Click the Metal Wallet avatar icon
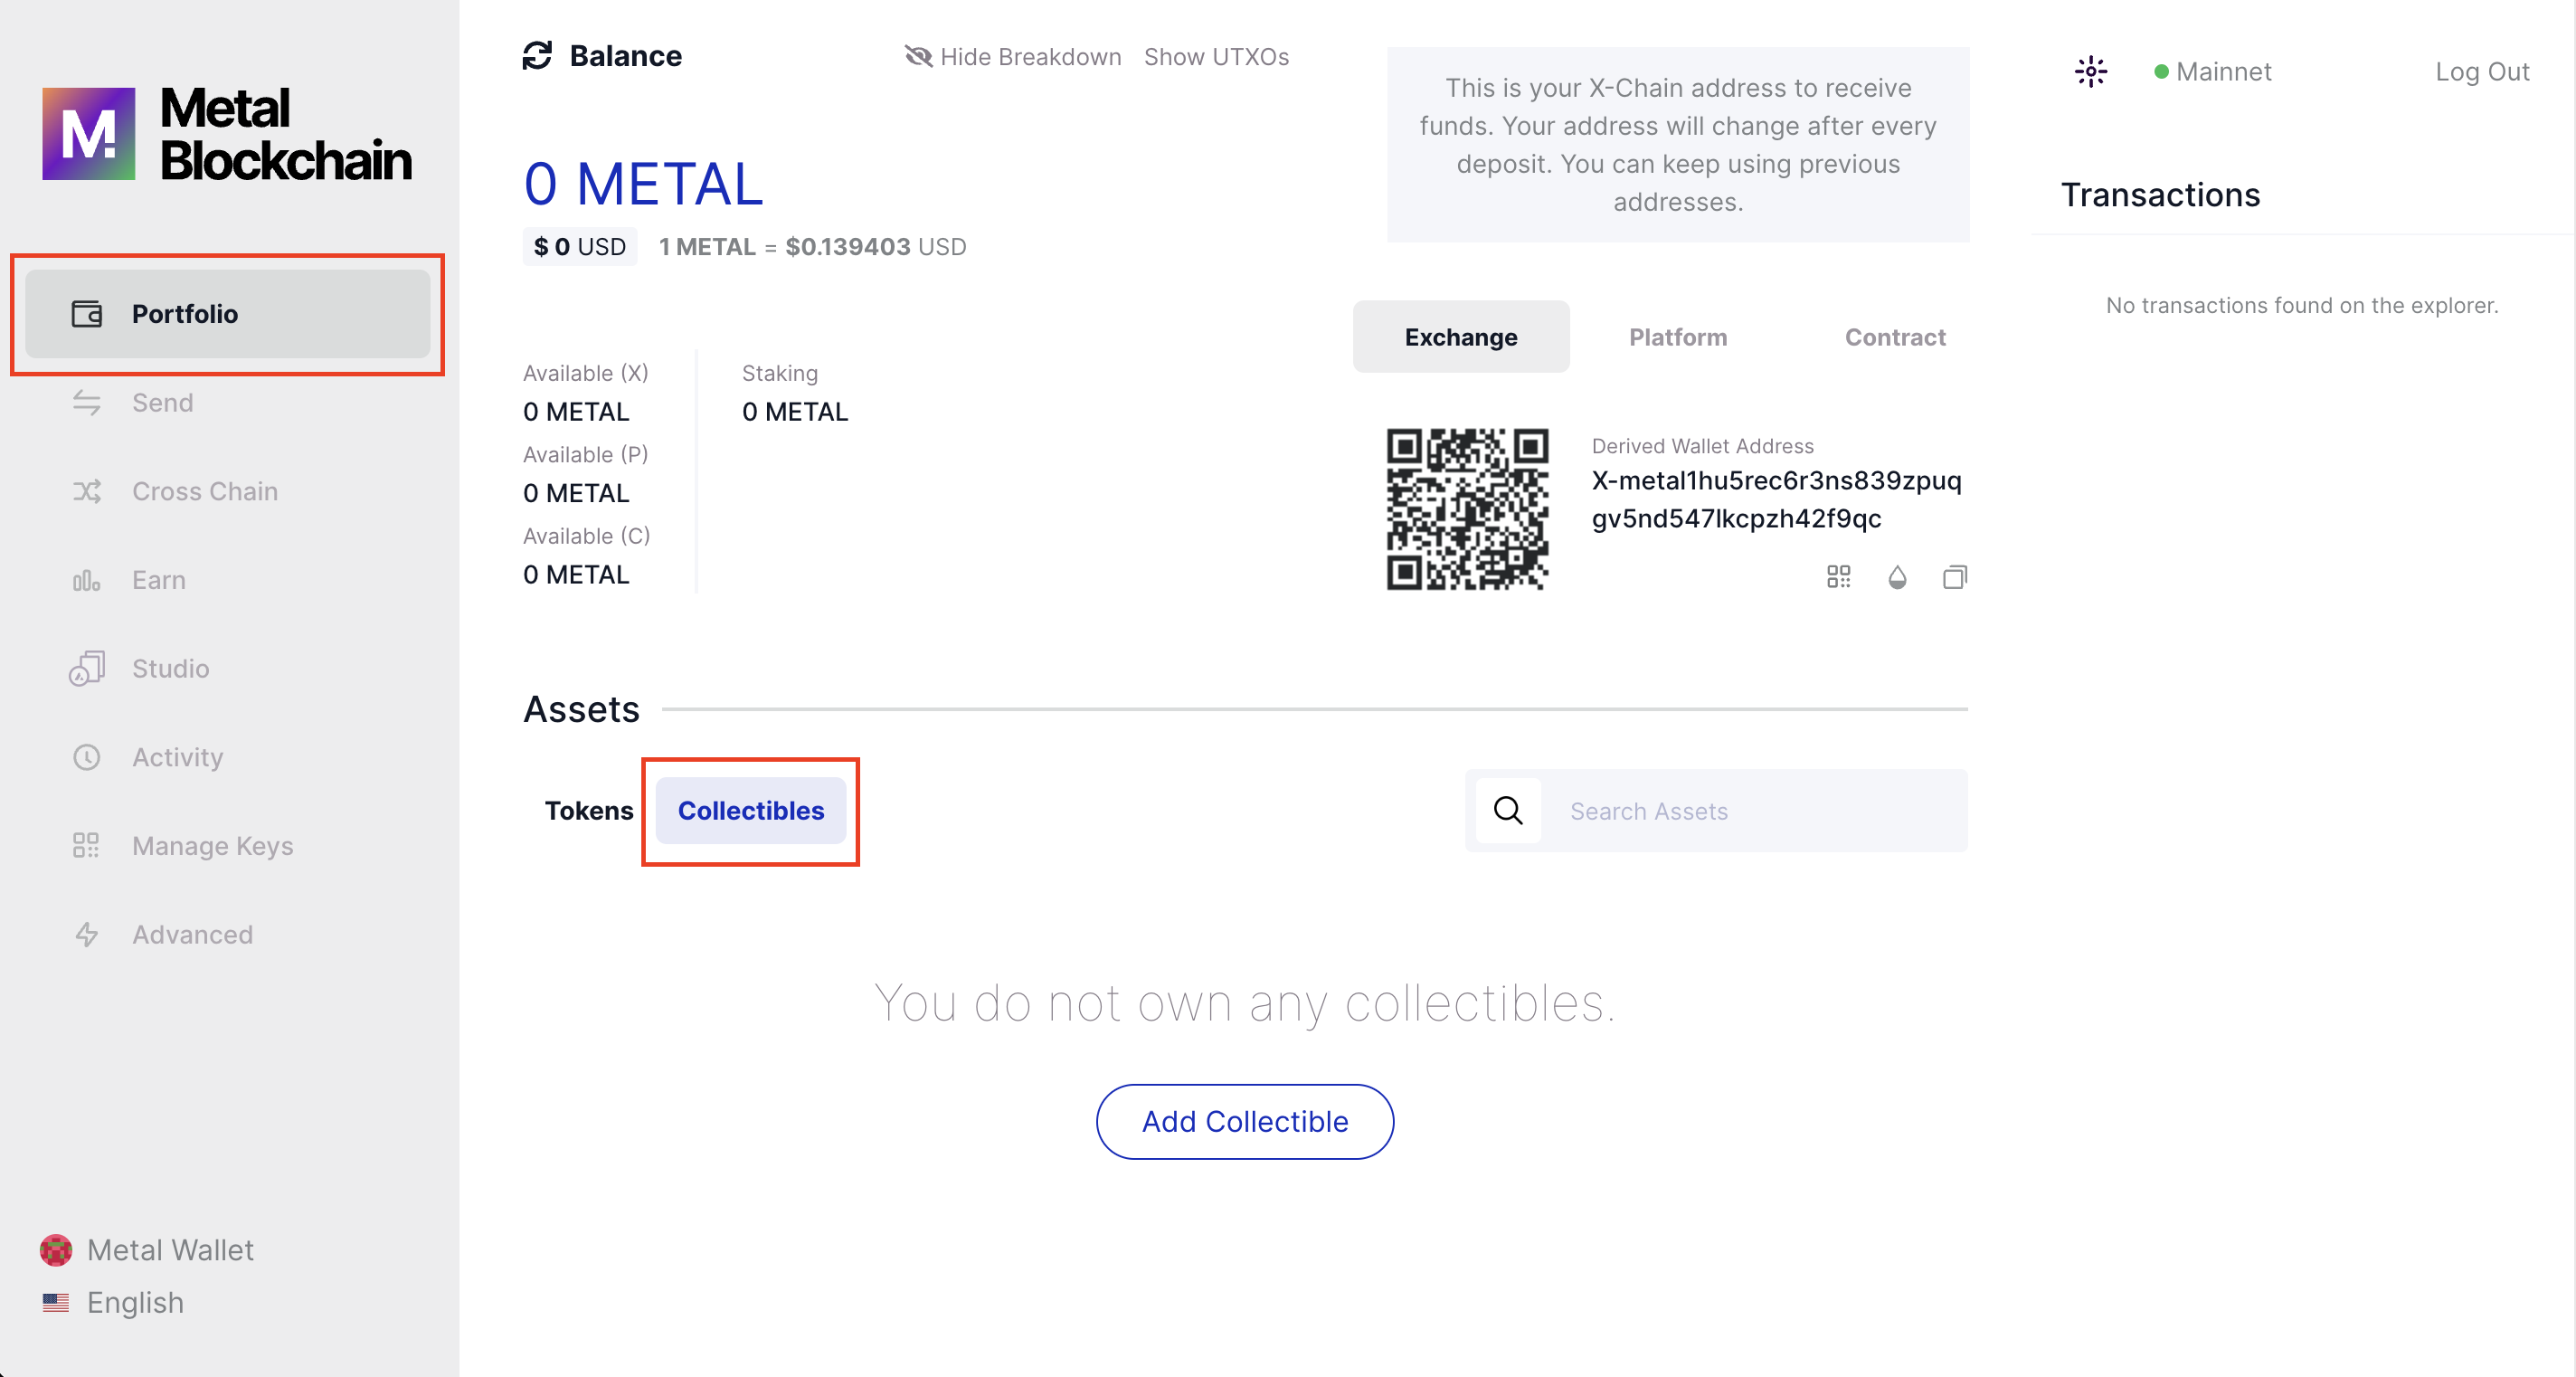This screenshot has height=1377, width=2576. click(56, 1250)
